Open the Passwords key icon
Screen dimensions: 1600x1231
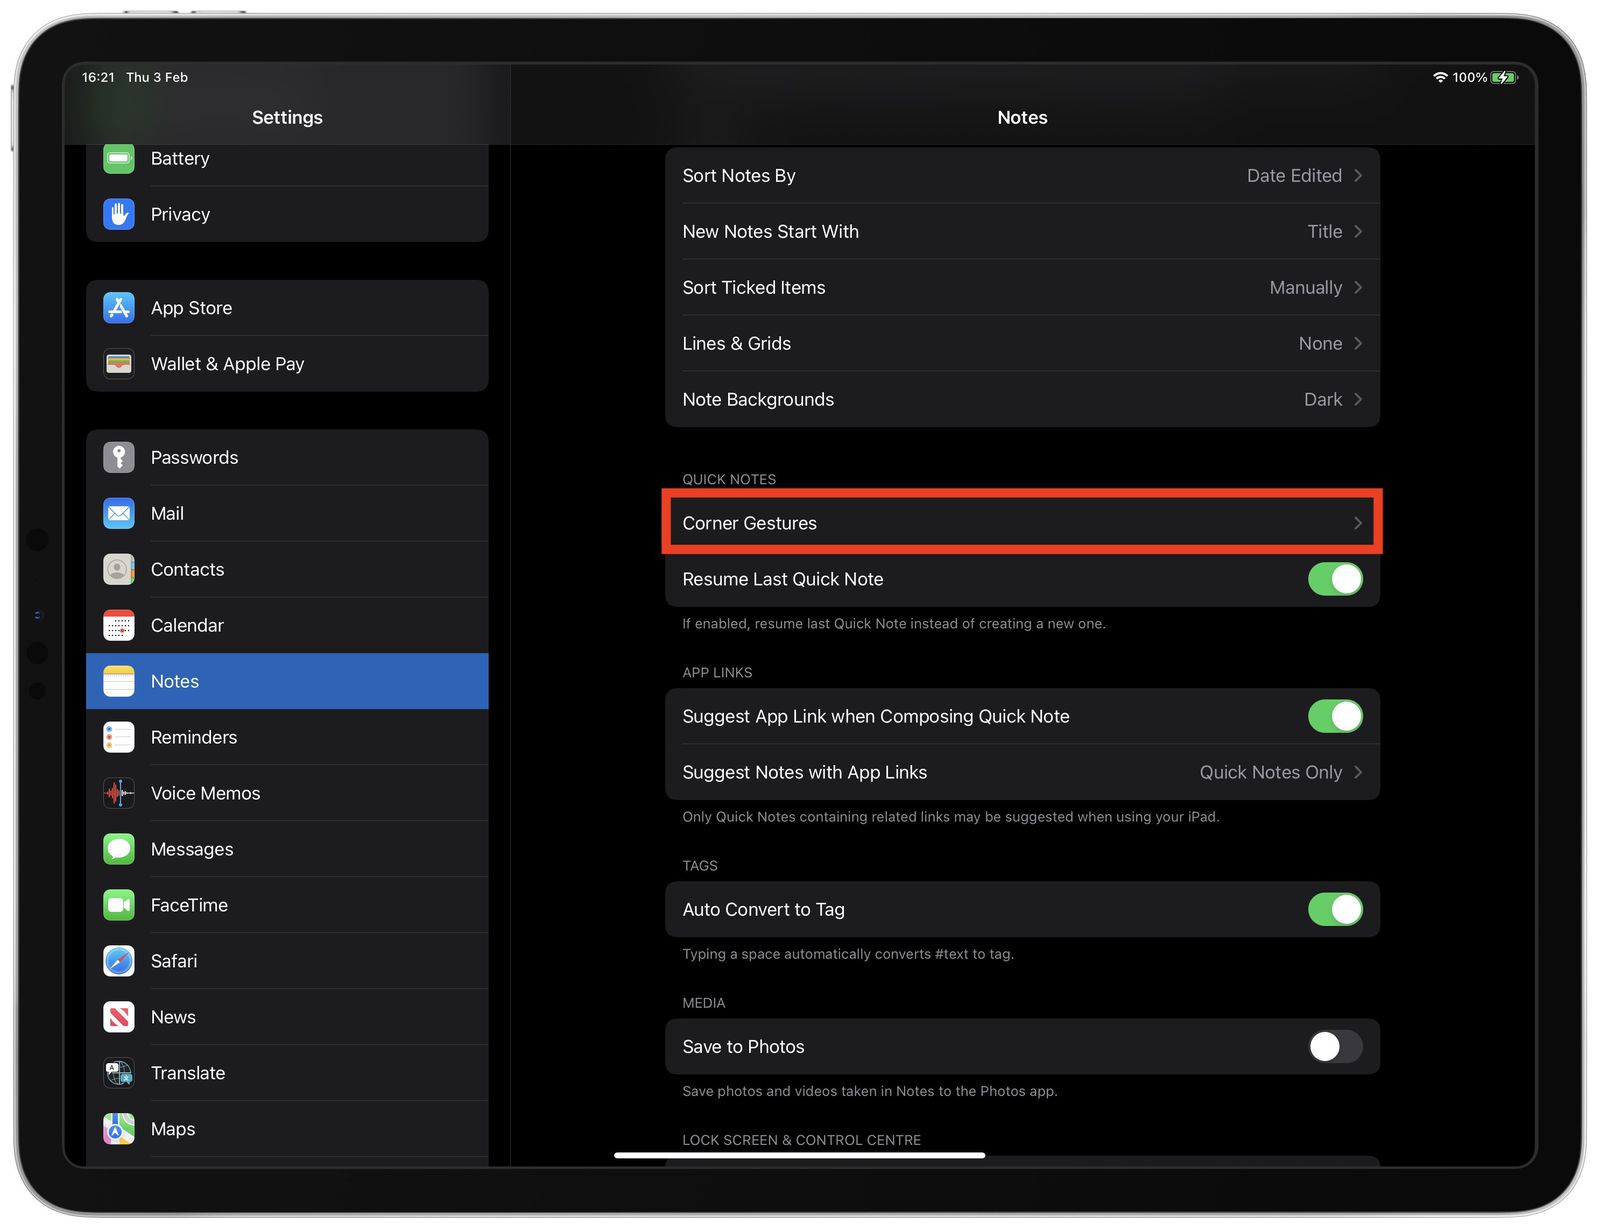[119, 457]
